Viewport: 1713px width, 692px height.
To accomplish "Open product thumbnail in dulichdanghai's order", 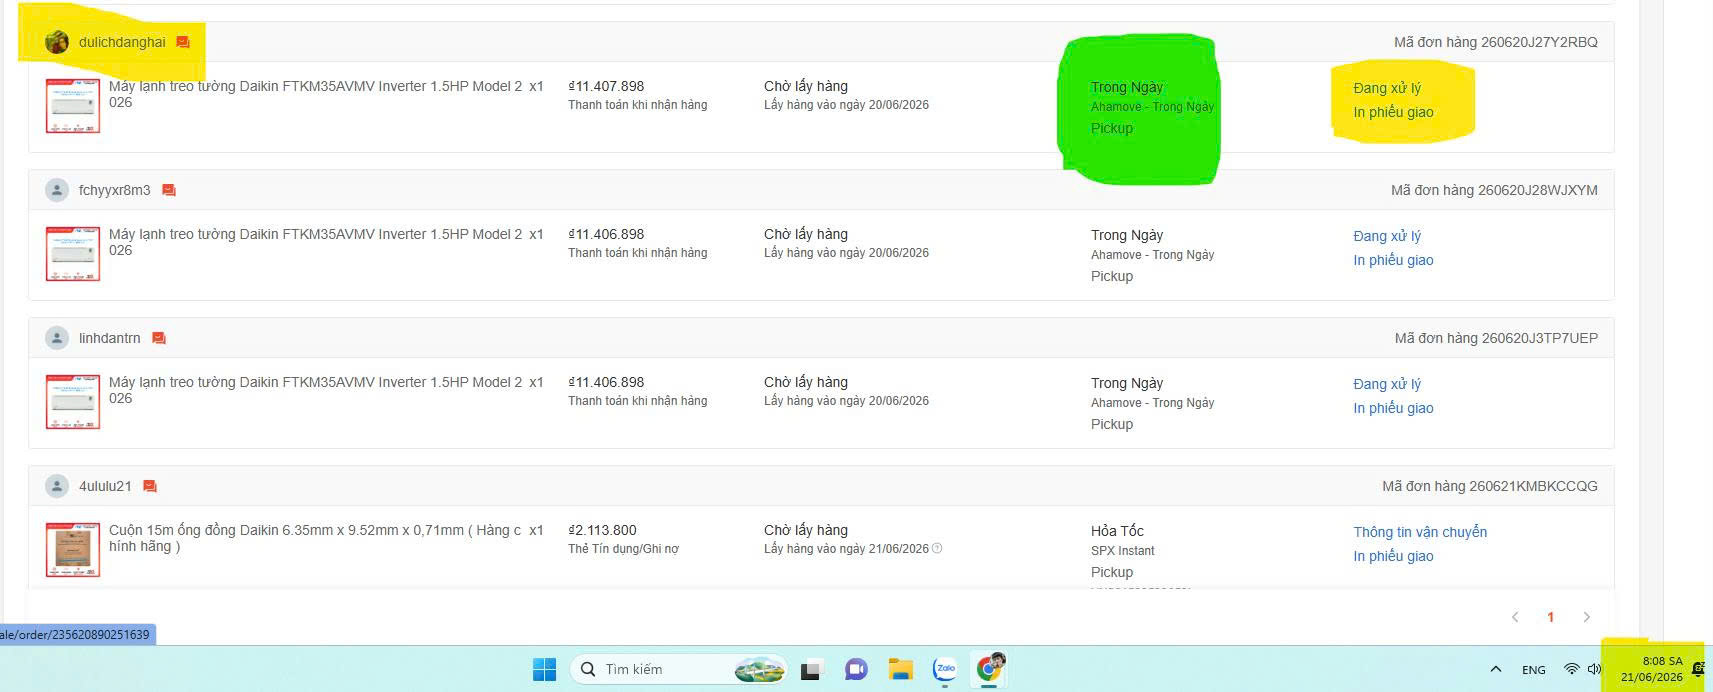I will (x=73, y=106).
